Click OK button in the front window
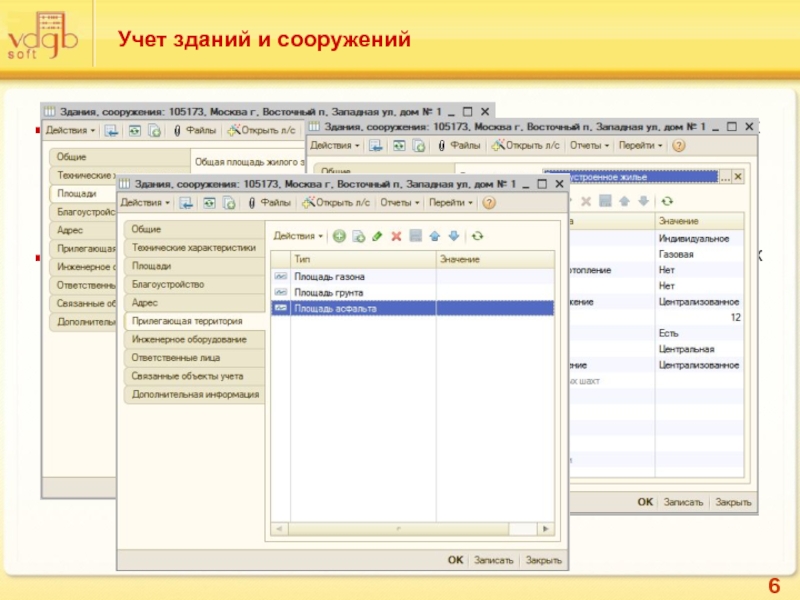The height and width of the screenshot is (600, 800). (455, 560)
